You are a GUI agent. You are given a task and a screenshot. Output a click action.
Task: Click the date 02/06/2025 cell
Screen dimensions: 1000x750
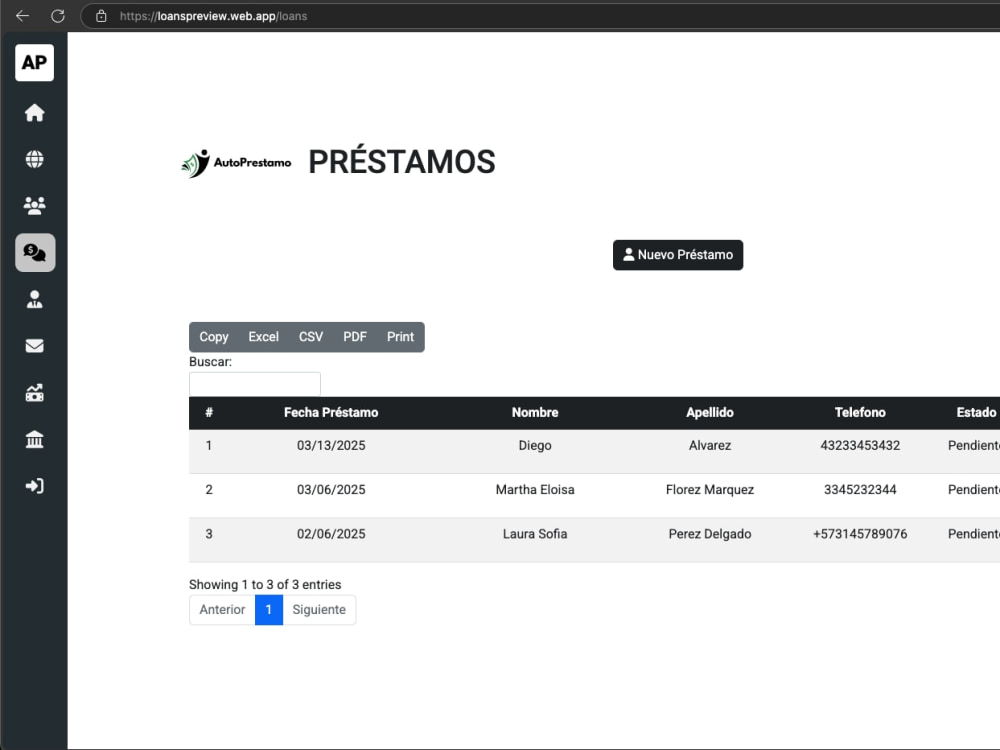(331, 534)
